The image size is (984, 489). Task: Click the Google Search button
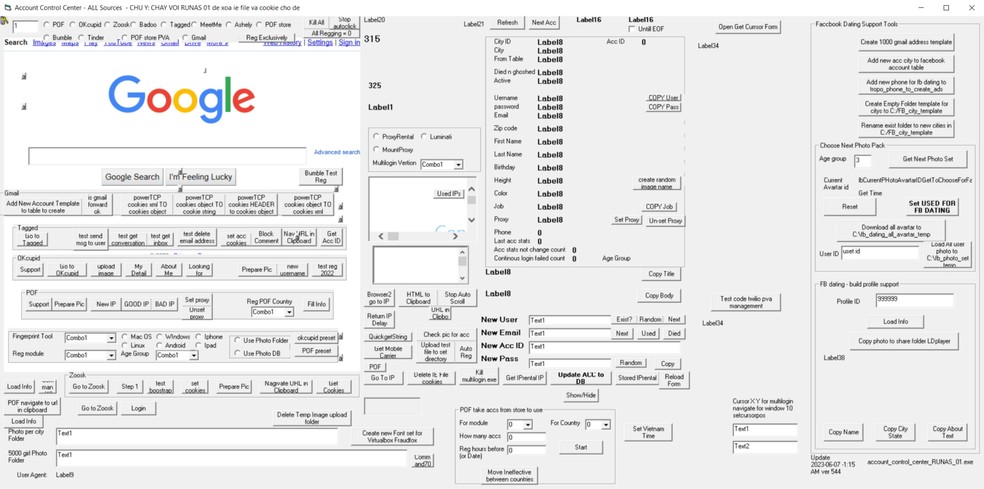[132, 177]
